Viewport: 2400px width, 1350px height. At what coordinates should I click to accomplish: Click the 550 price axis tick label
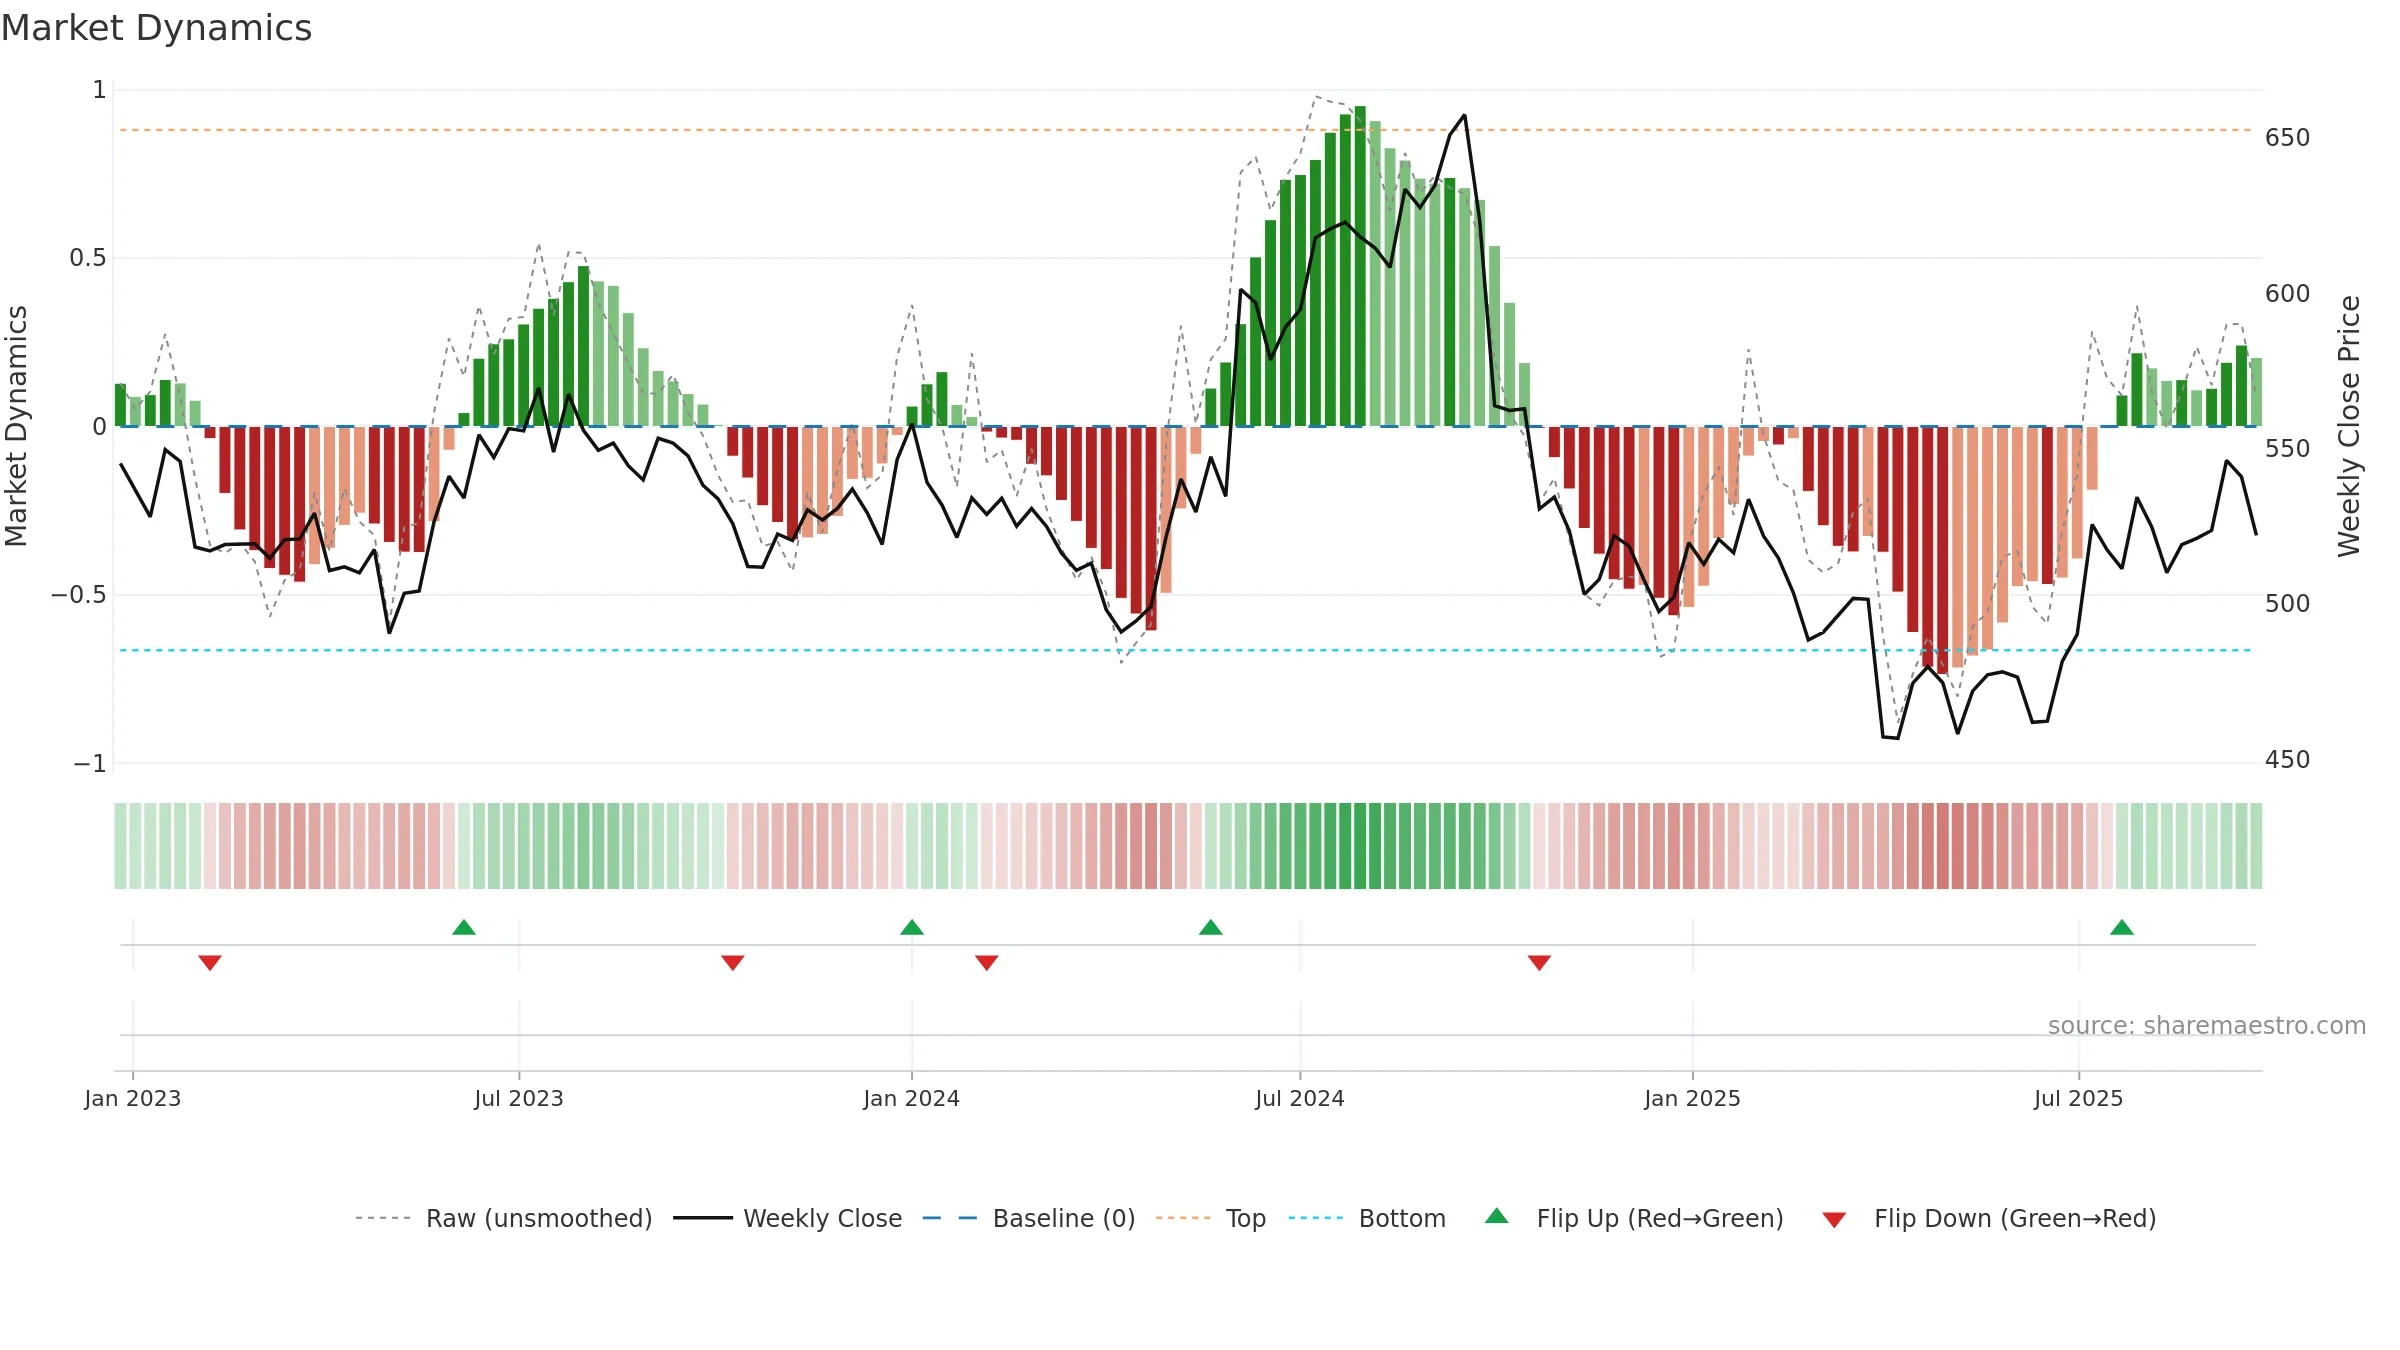pyautogui.click(x=2288, y=449)
